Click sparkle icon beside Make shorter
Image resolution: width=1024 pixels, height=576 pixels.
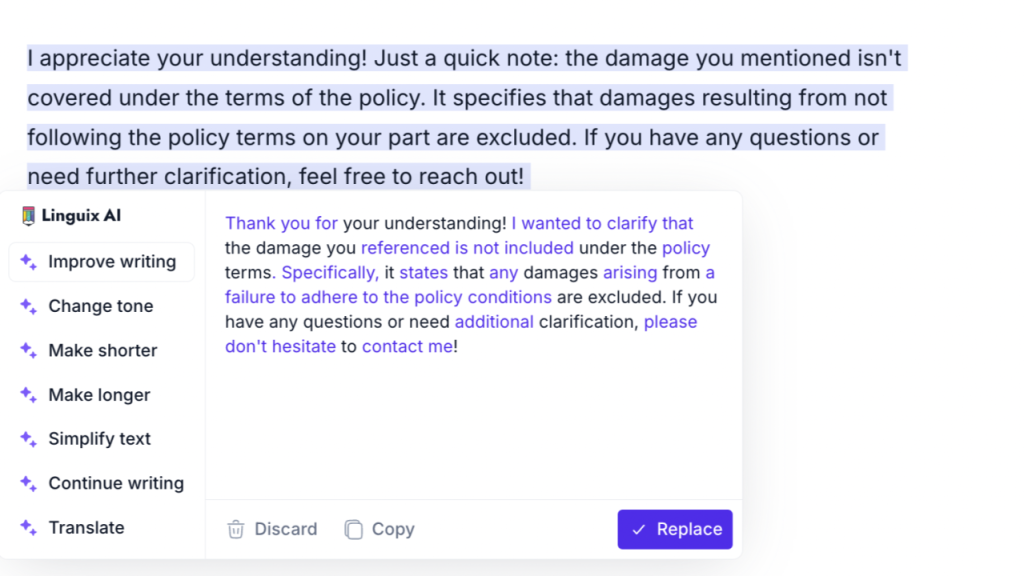[x=28, y=351]
